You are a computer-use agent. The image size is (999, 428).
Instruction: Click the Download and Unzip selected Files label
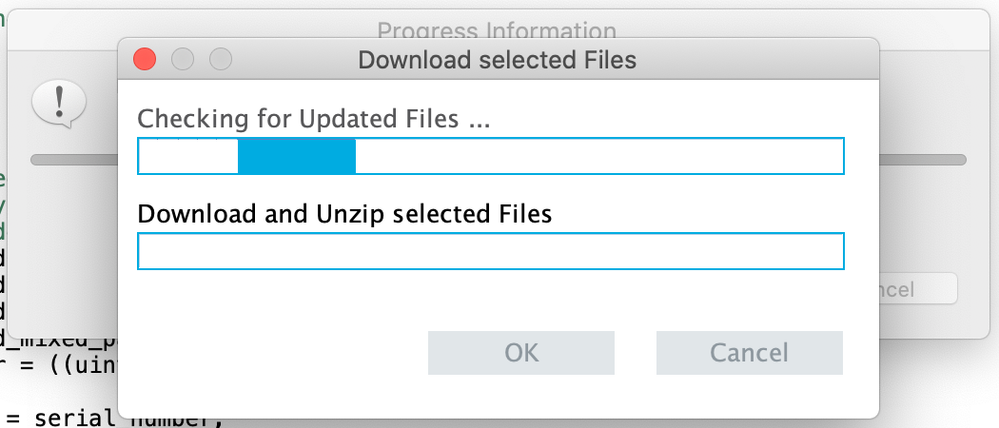(x=345, y=214)
